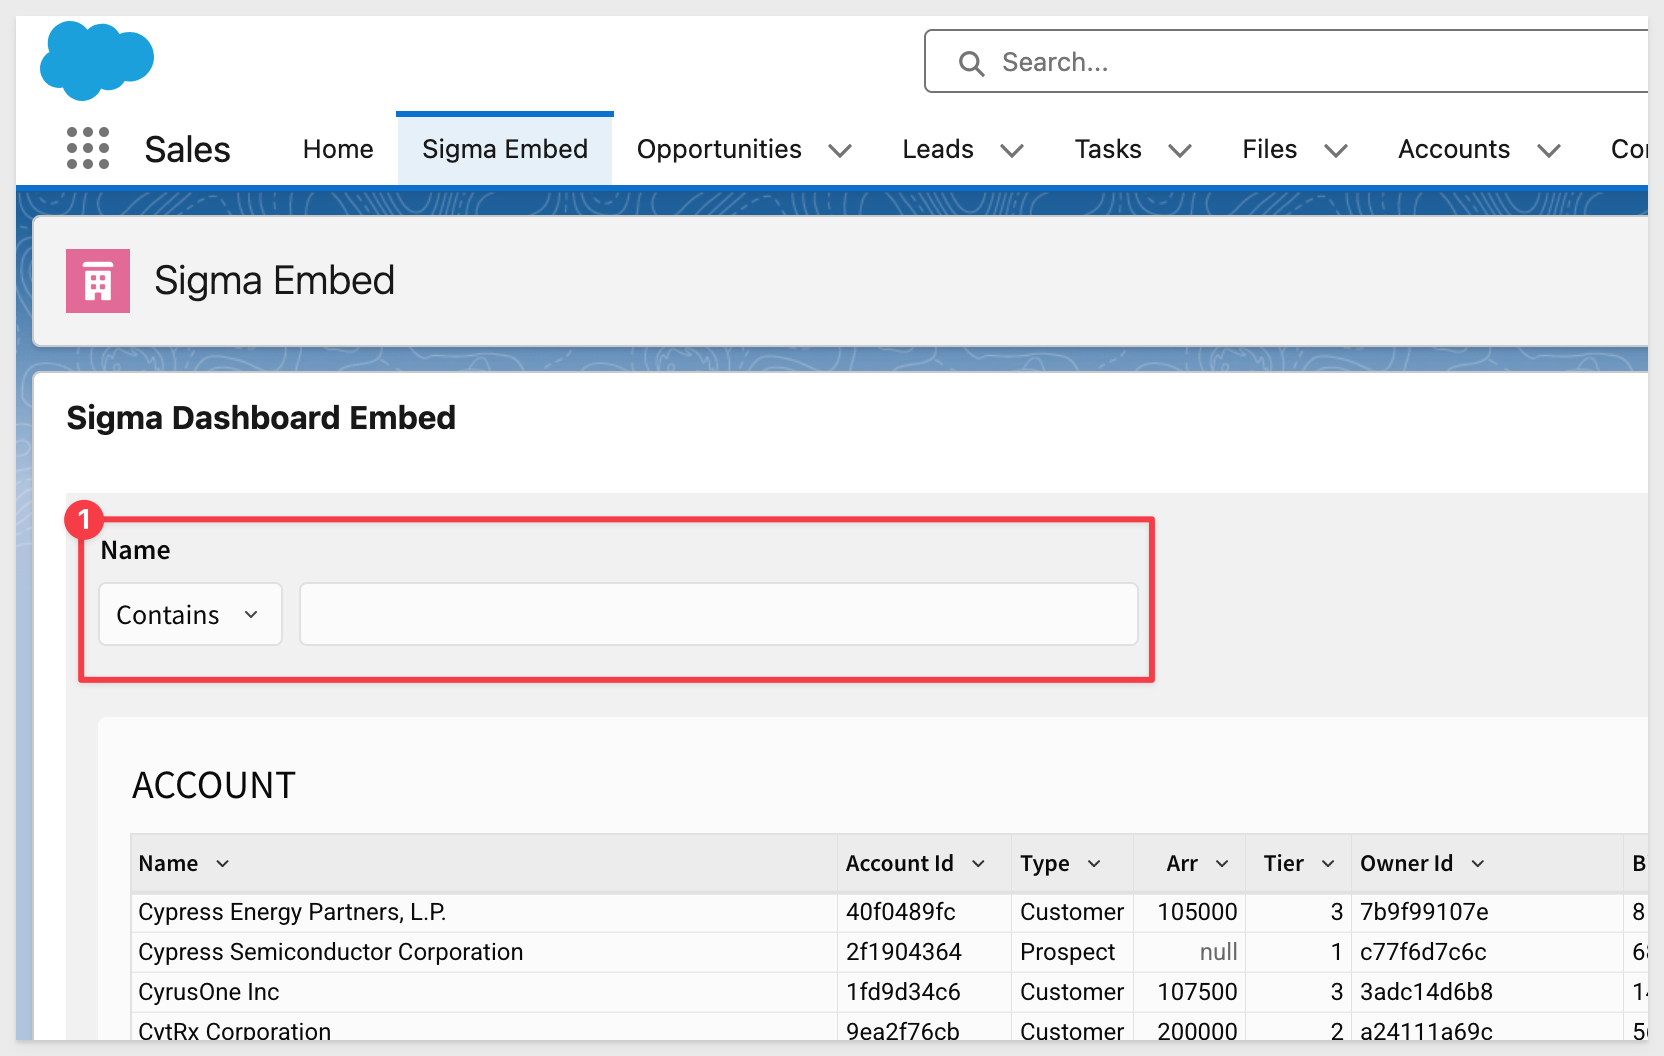Select the CyrusOne Inc cell

point(484,992)
